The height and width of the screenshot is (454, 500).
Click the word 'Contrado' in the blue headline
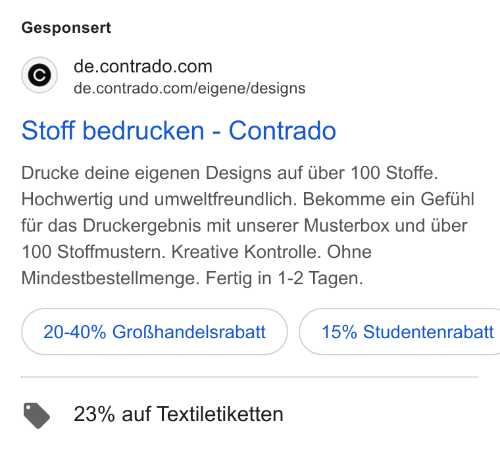pos(282,130)
